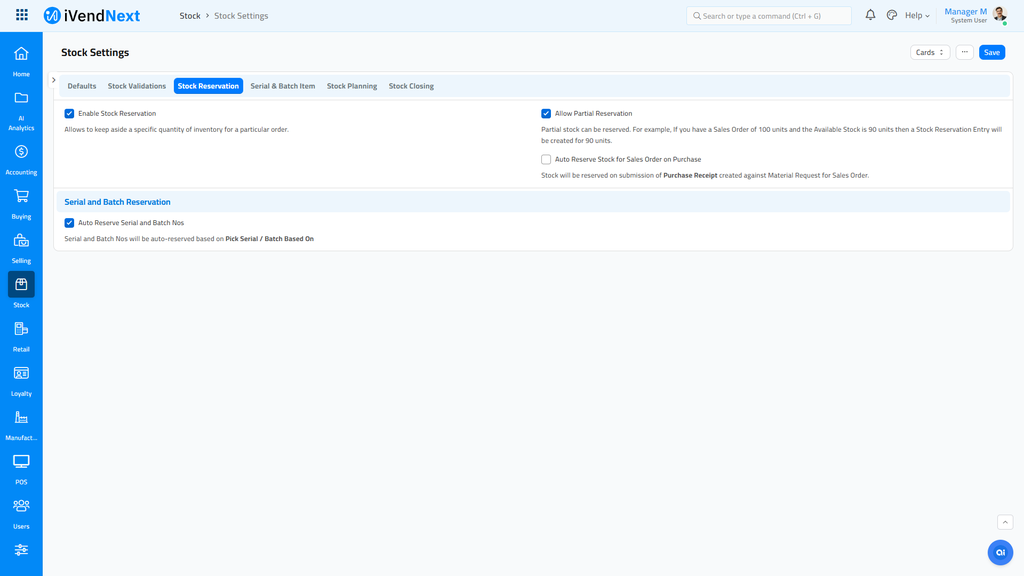Focus the search or command bar
Screen dimensions: 1024x576
click(x=769, y=16)
